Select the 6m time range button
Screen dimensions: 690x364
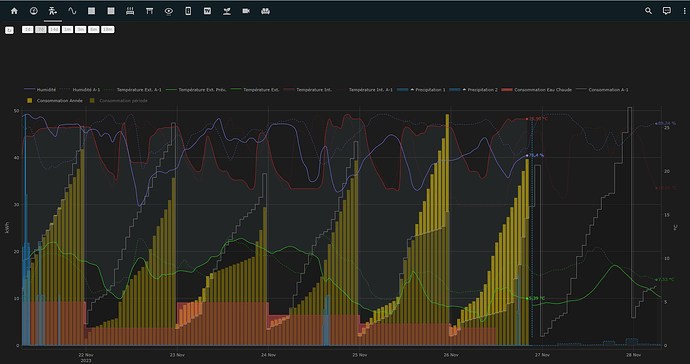click(93, 29)
